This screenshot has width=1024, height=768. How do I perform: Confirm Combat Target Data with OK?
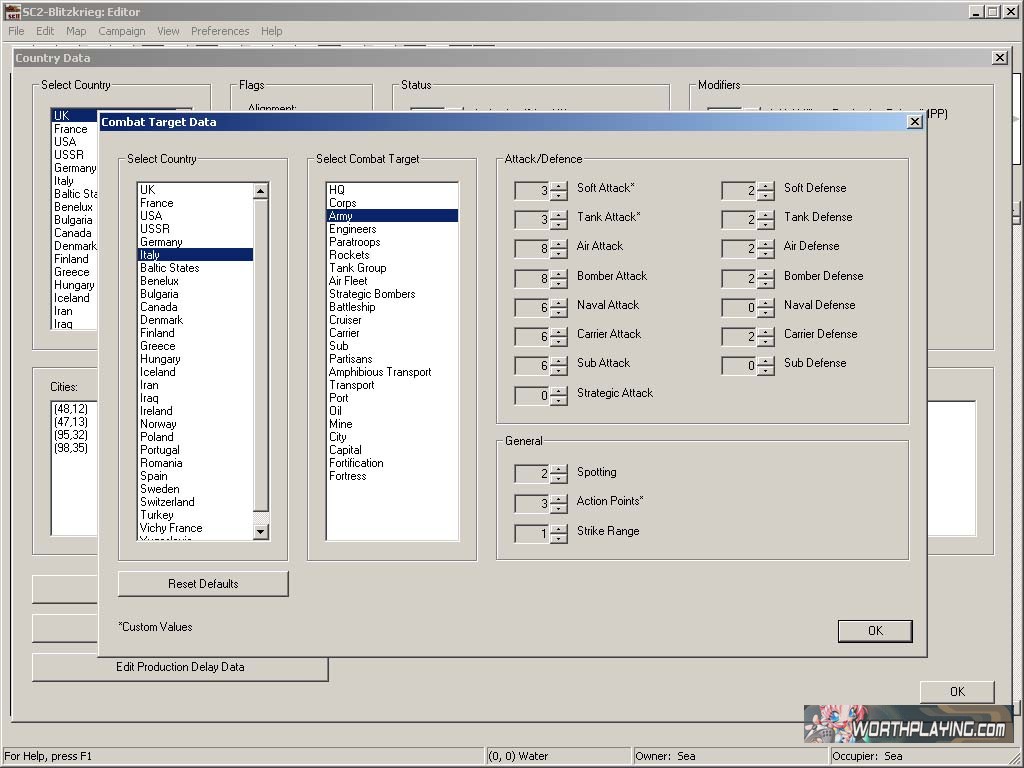(875, 631)
